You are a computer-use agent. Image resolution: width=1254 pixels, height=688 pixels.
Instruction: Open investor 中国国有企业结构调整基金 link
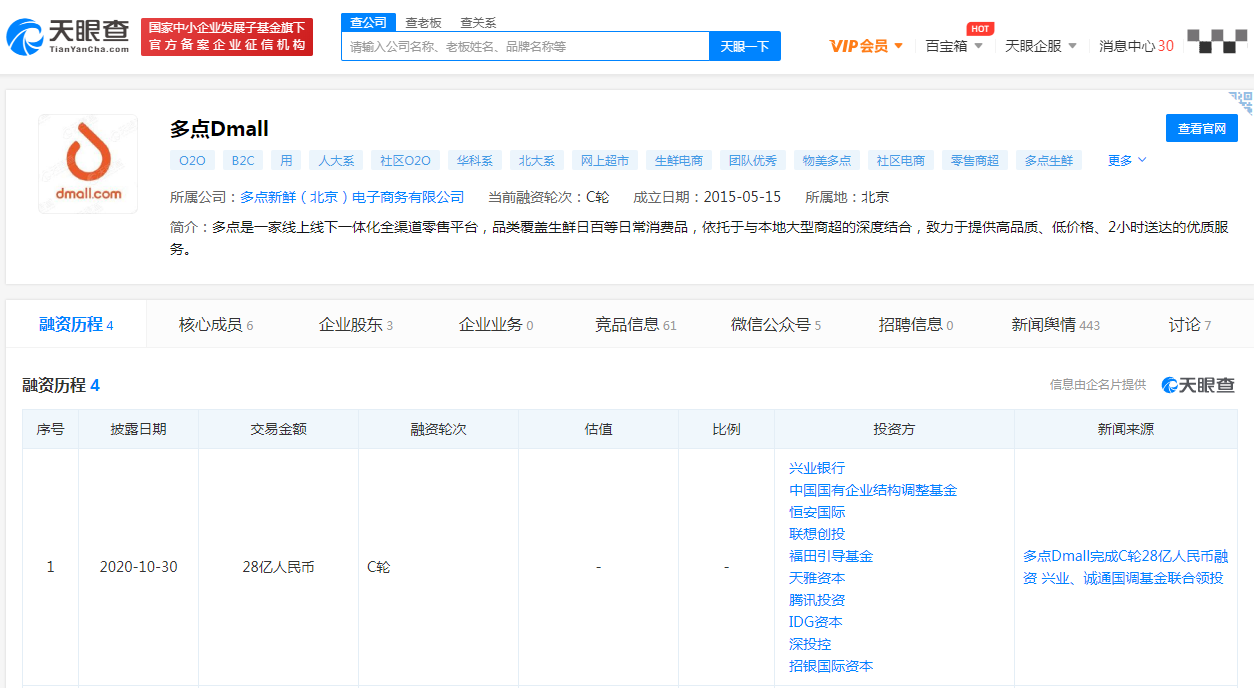pyautogui.click(x=873, y=490)
